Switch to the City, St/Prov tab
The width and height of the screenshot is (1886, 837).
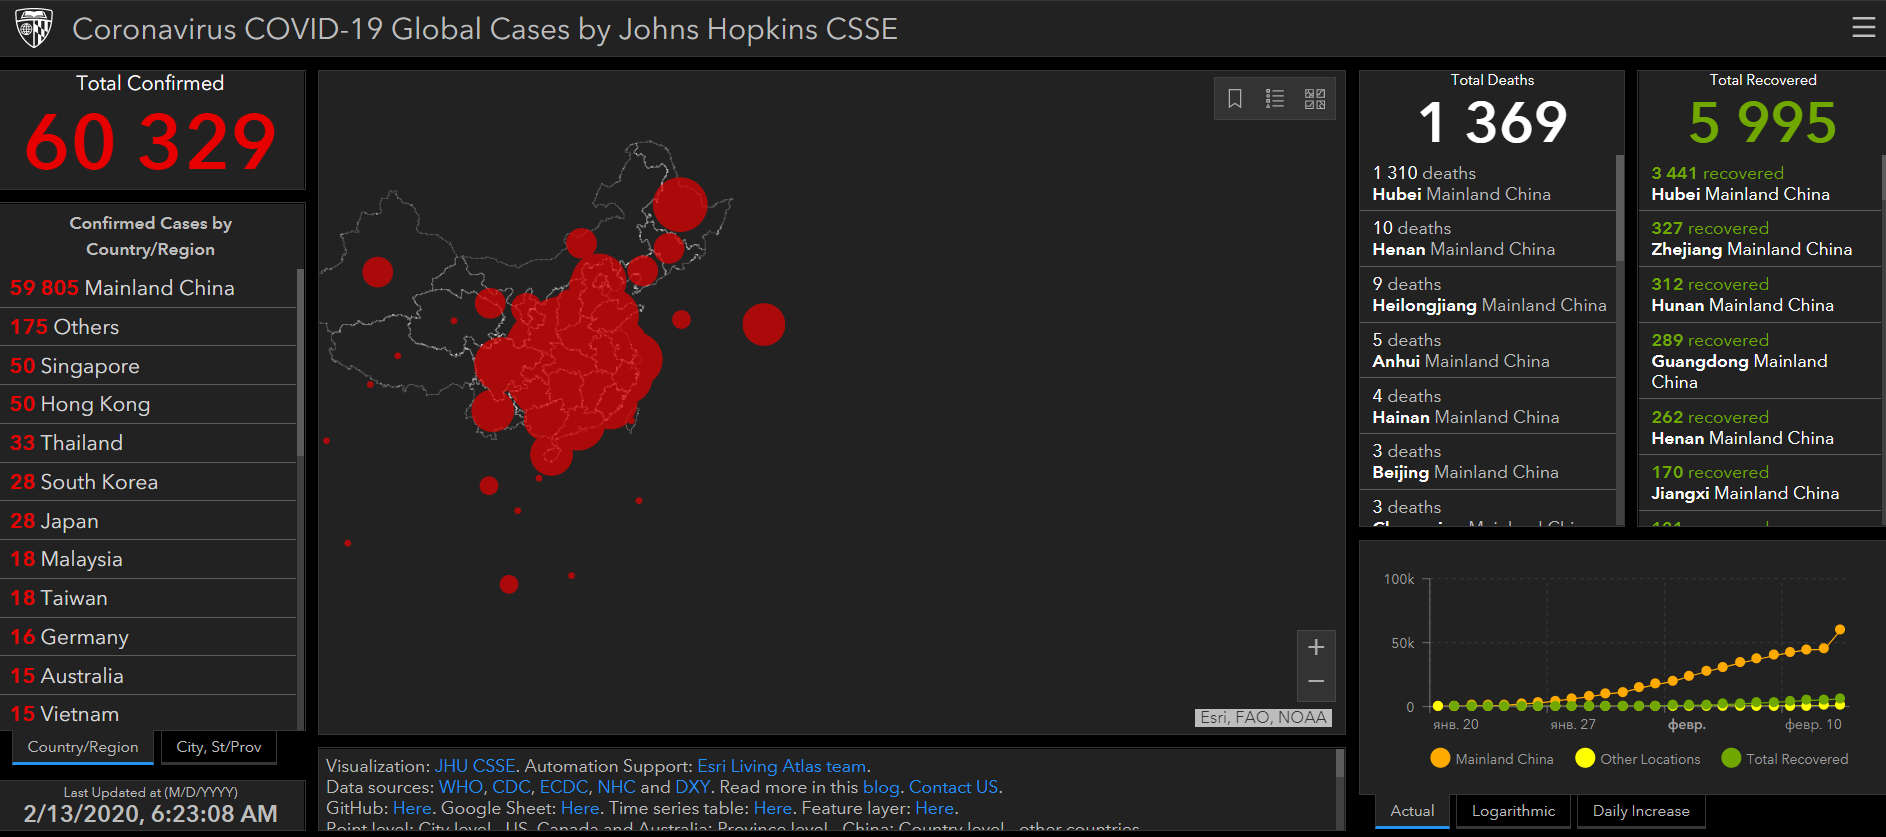coord(219,747)
